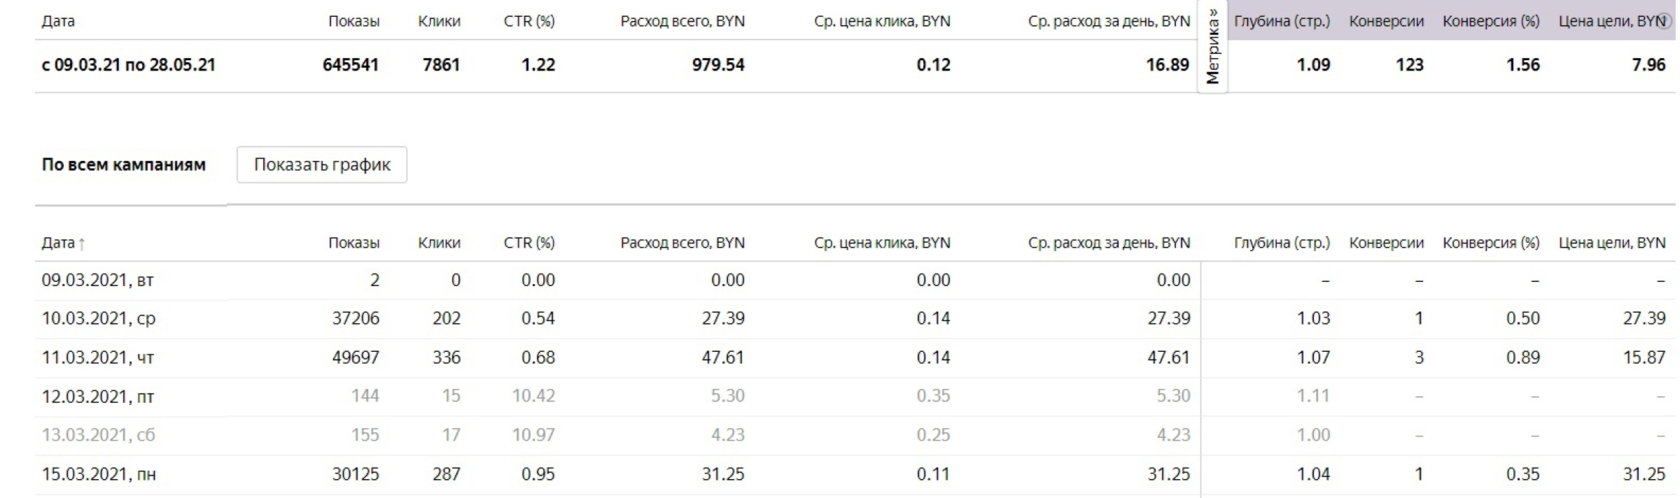Select the 10.03.2021, ср row date
The image size is (1680, 498).
[x=98, y=319]
